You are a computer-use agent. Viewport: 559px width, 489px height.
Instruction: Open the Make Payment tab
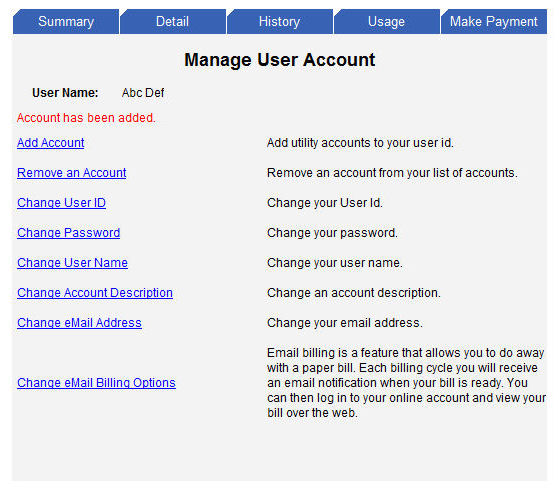point(494,22)
